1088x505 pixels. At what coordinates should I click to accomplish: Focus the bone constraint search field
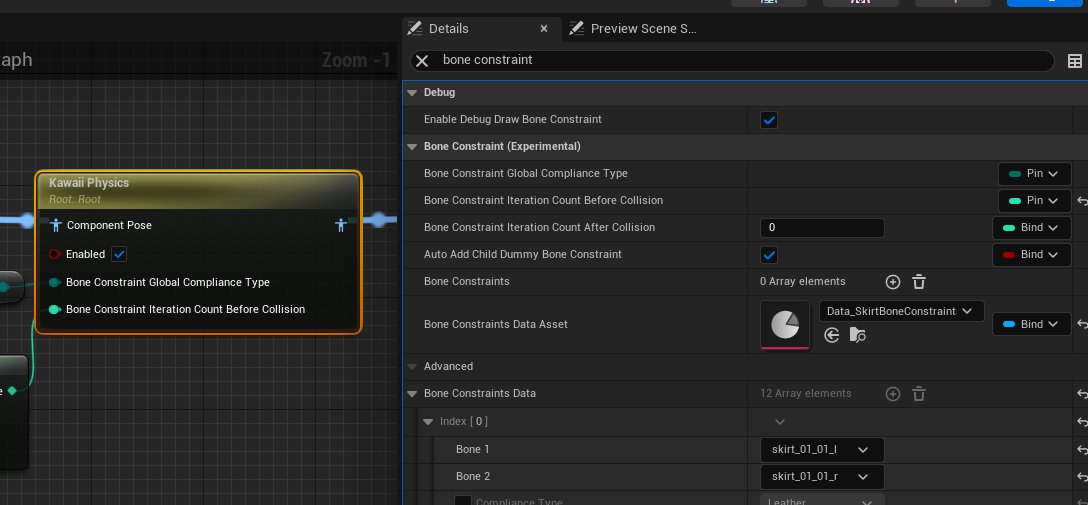(x=732, y=61)
